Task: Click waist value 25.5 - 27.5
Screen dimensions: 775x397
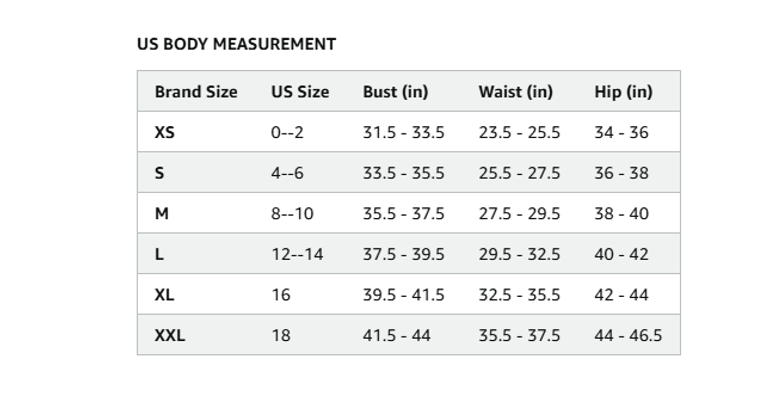Action: pos(519,173)
